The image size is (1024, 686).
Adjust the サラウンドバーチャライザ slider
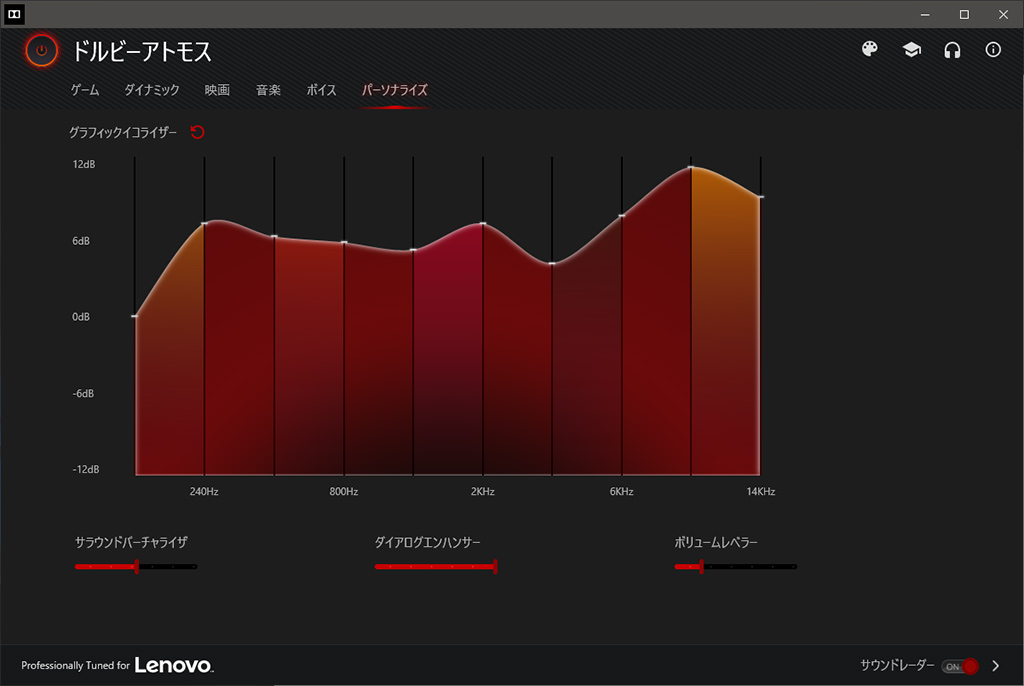pos(136,566)
